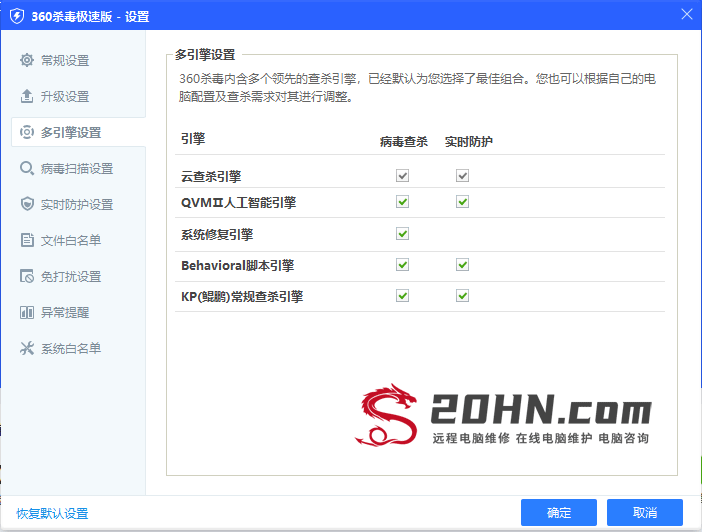
Task: Click the document icon for 文件白名单
Action: point(27,240)
